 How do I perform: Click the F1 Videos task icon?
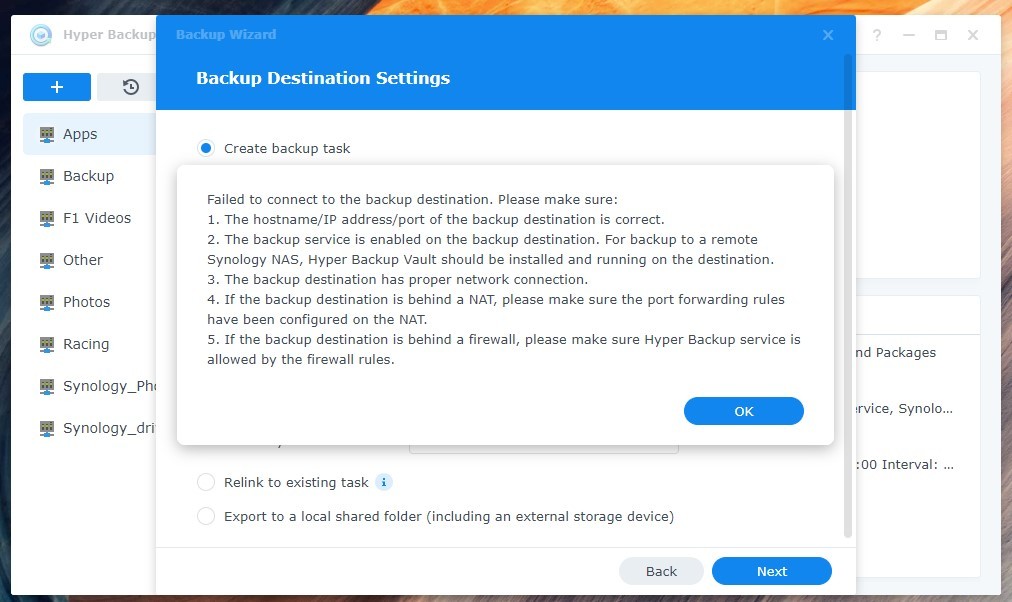(46, 218)
